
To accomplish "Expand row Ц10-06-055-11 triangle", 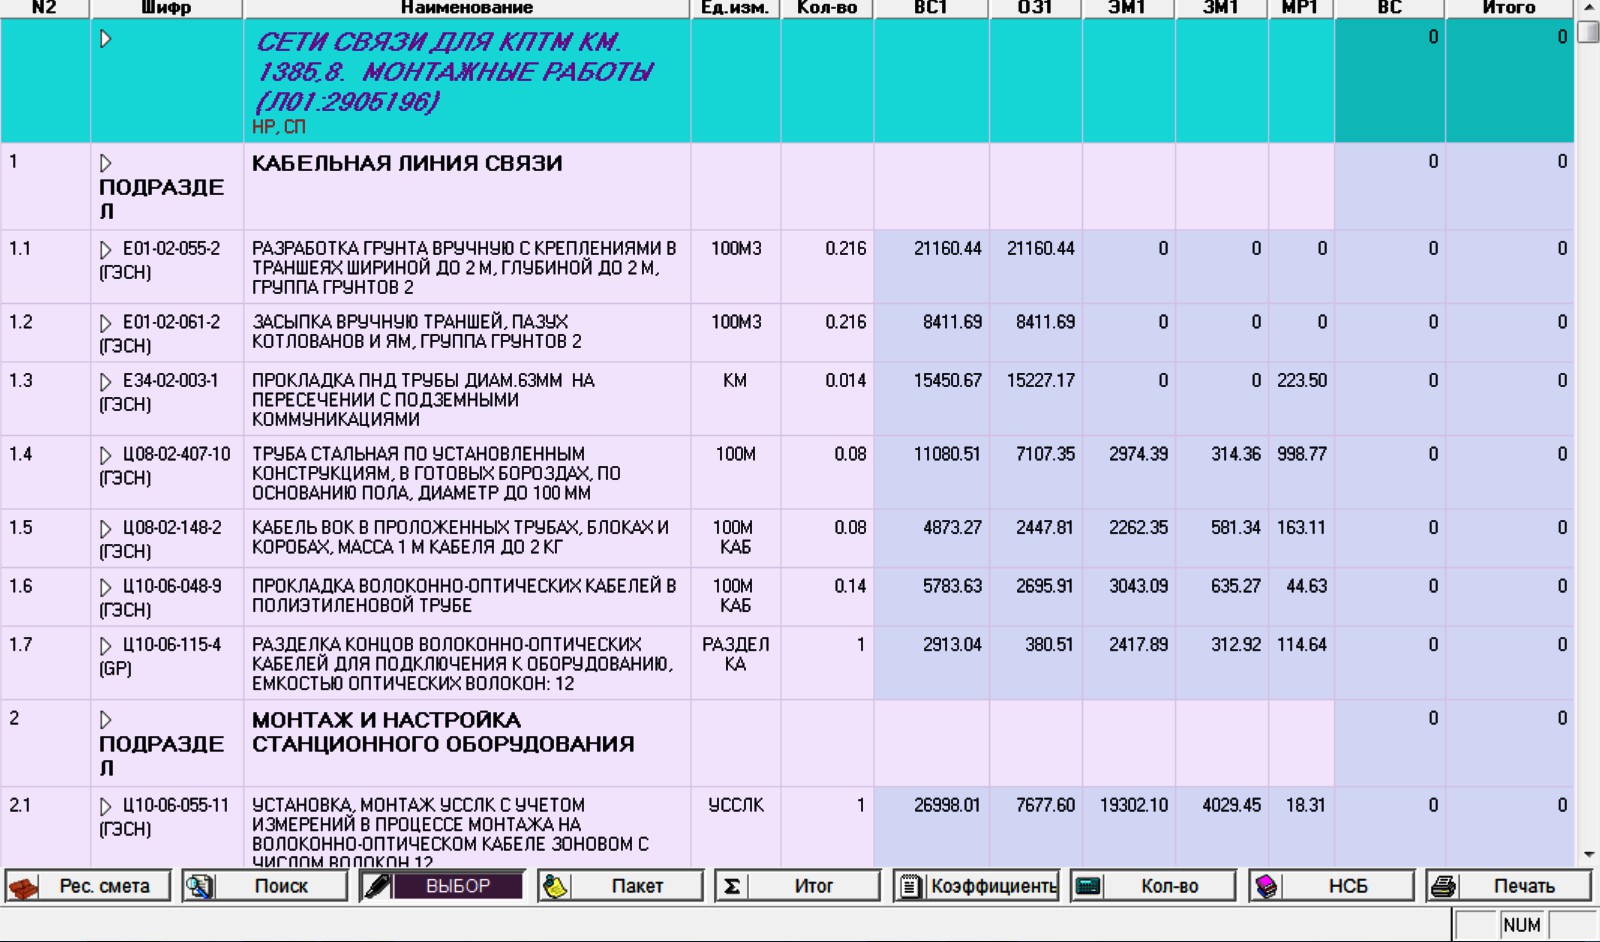I will point(106,806).
